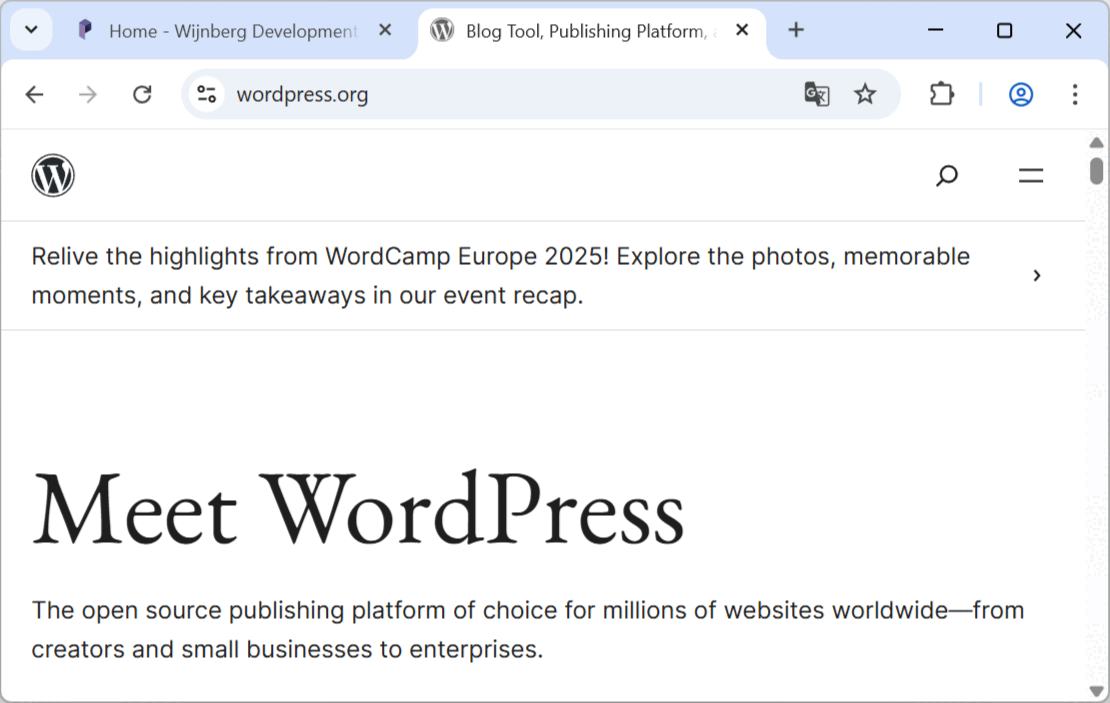Open the Chrome three-dot menu
This screenshot has height=703, width=1110.
(1075, 94)
